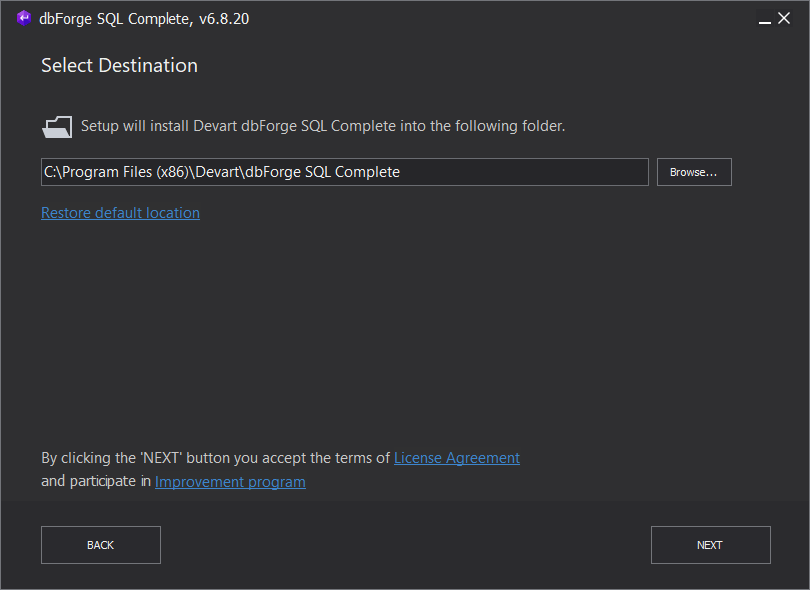The height and width of the screenshot is (590, 810).
Task: Click the 'Setup will install Devart dbForge' text
Action: [x=323, y=126]
